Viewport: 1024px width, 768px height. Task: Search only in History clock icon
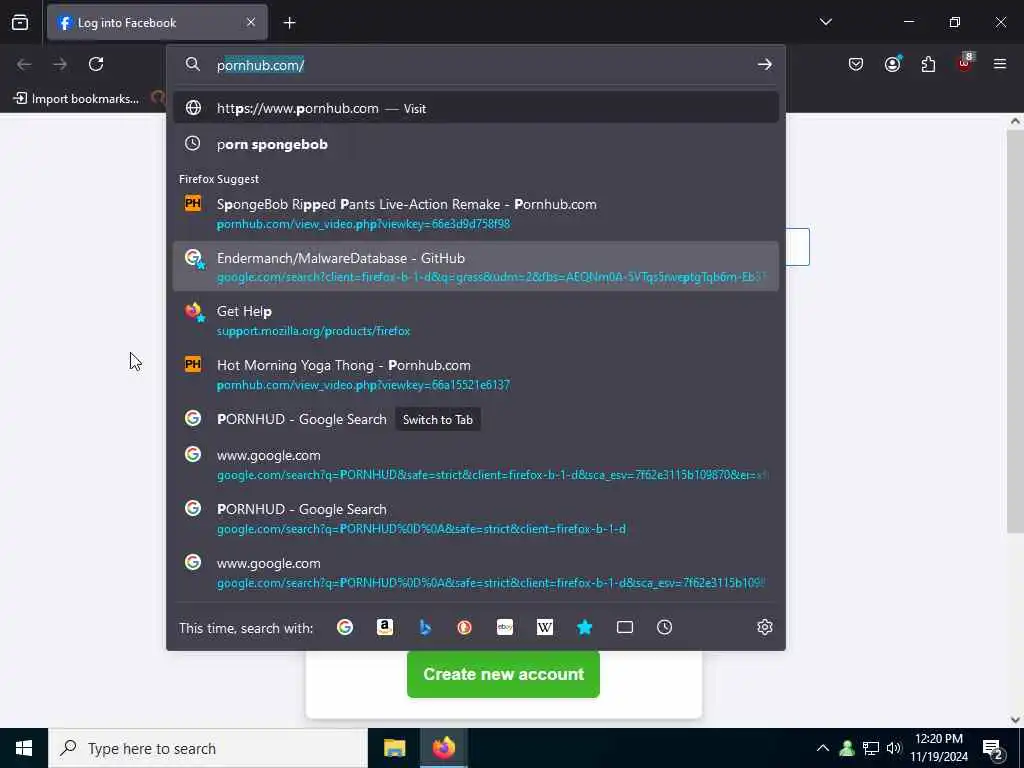pyautogui.click(x=664, y=628)
